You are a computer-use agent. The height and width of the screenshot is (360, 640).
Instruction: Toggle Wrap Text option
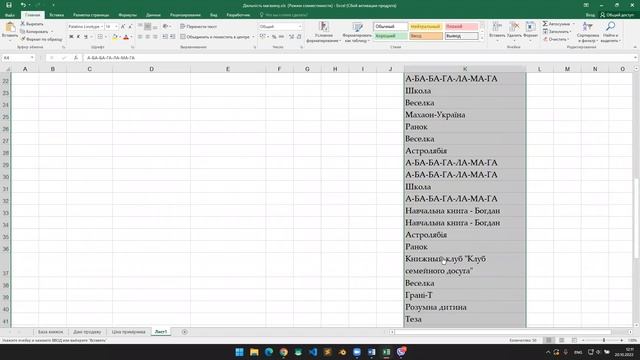click(x=198, y=27)
